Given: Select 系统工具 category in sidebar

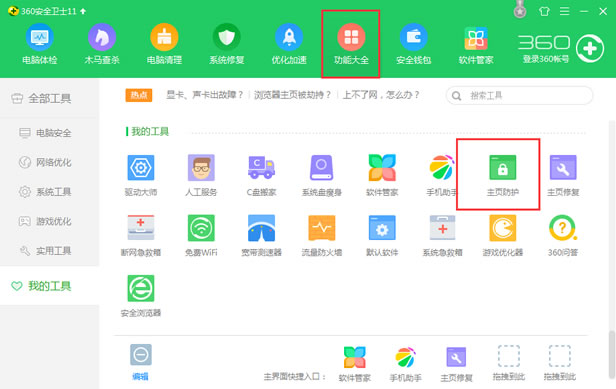Looking at the screenshot, I should click(50, 192).
